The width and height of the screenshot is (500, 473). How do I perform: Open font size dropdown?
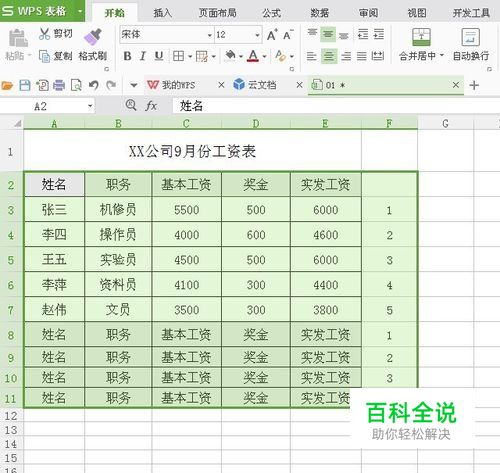coord(257,35)
